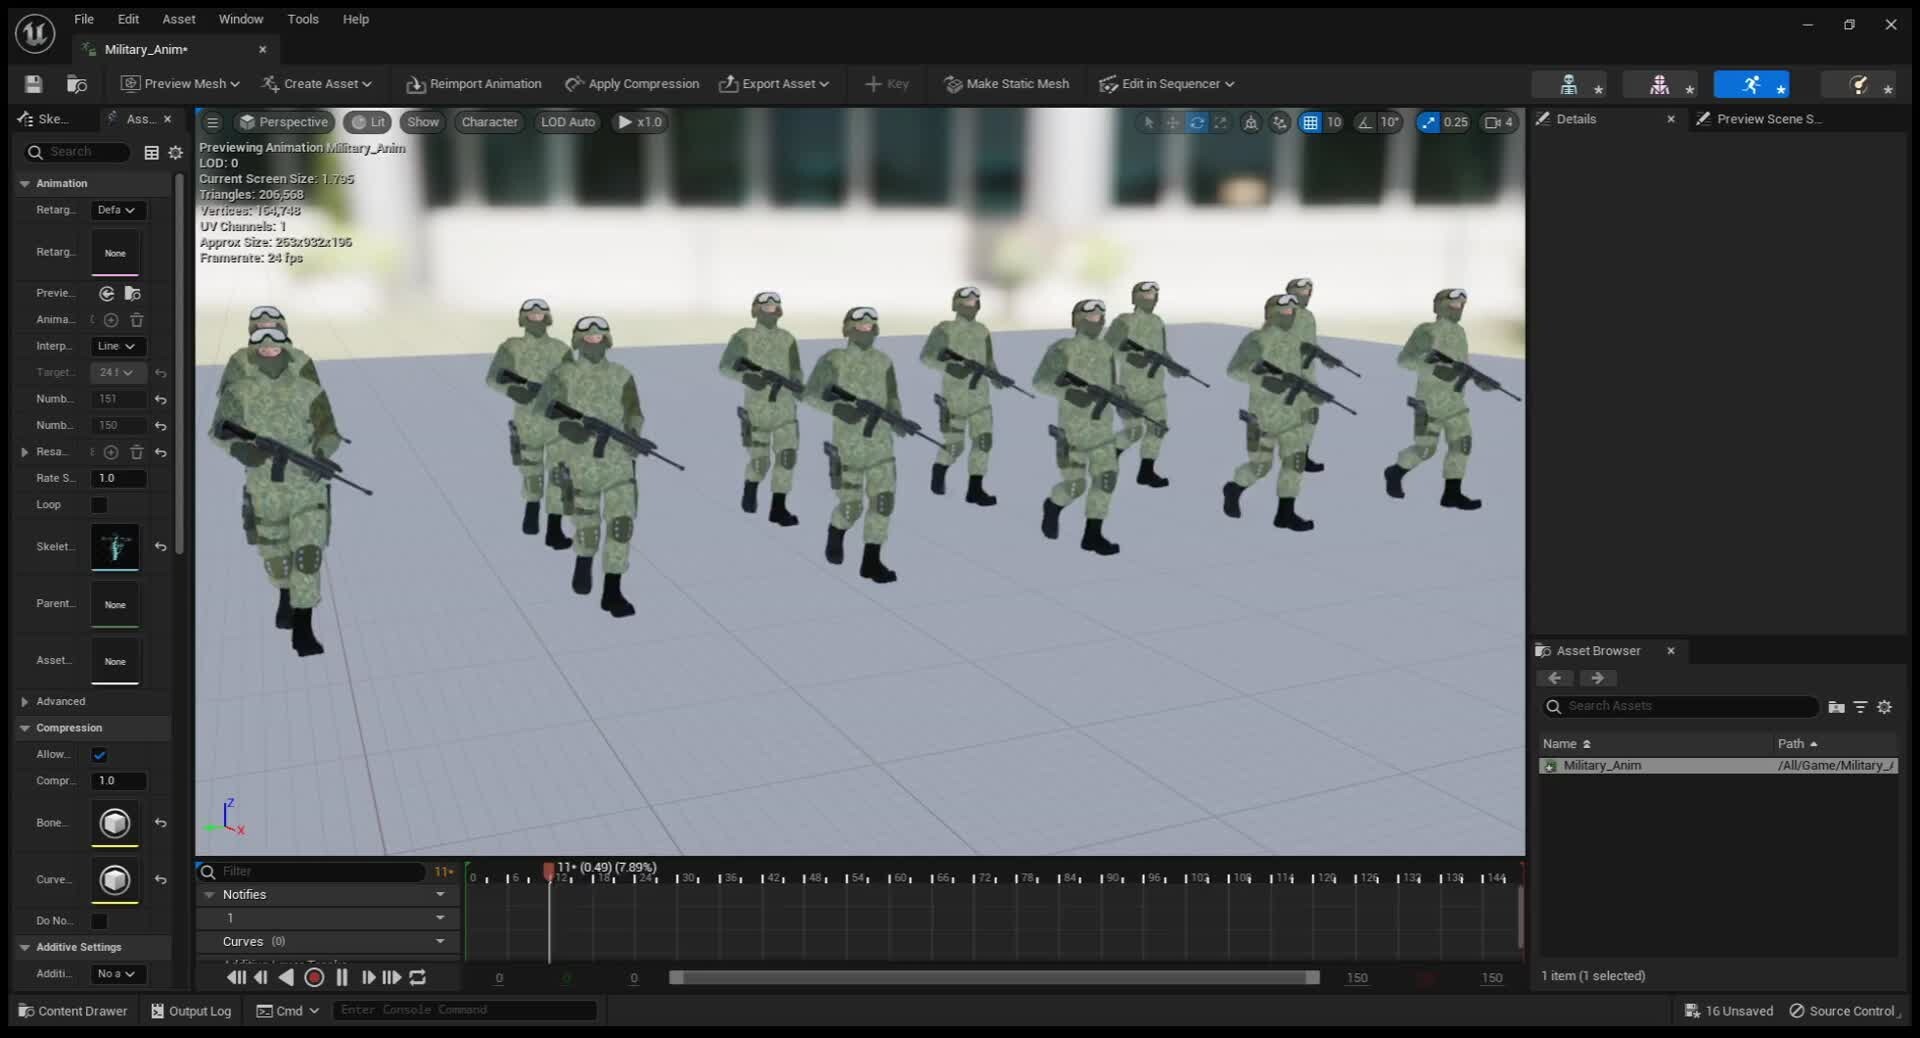Click the Animation editor running-figure icon
Image resolution: width=1920 pixels, height=1038 pixels.
[1751, 84]
